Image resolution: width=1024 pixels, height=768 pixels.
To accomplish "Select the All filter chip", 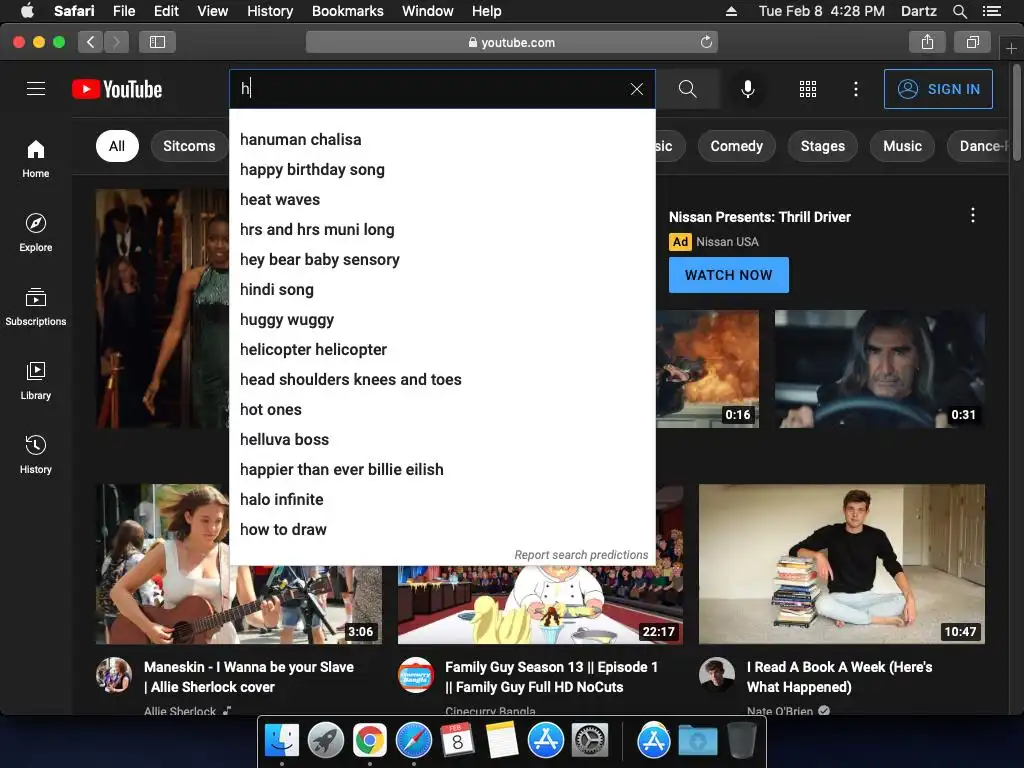I will pos(117,146).
